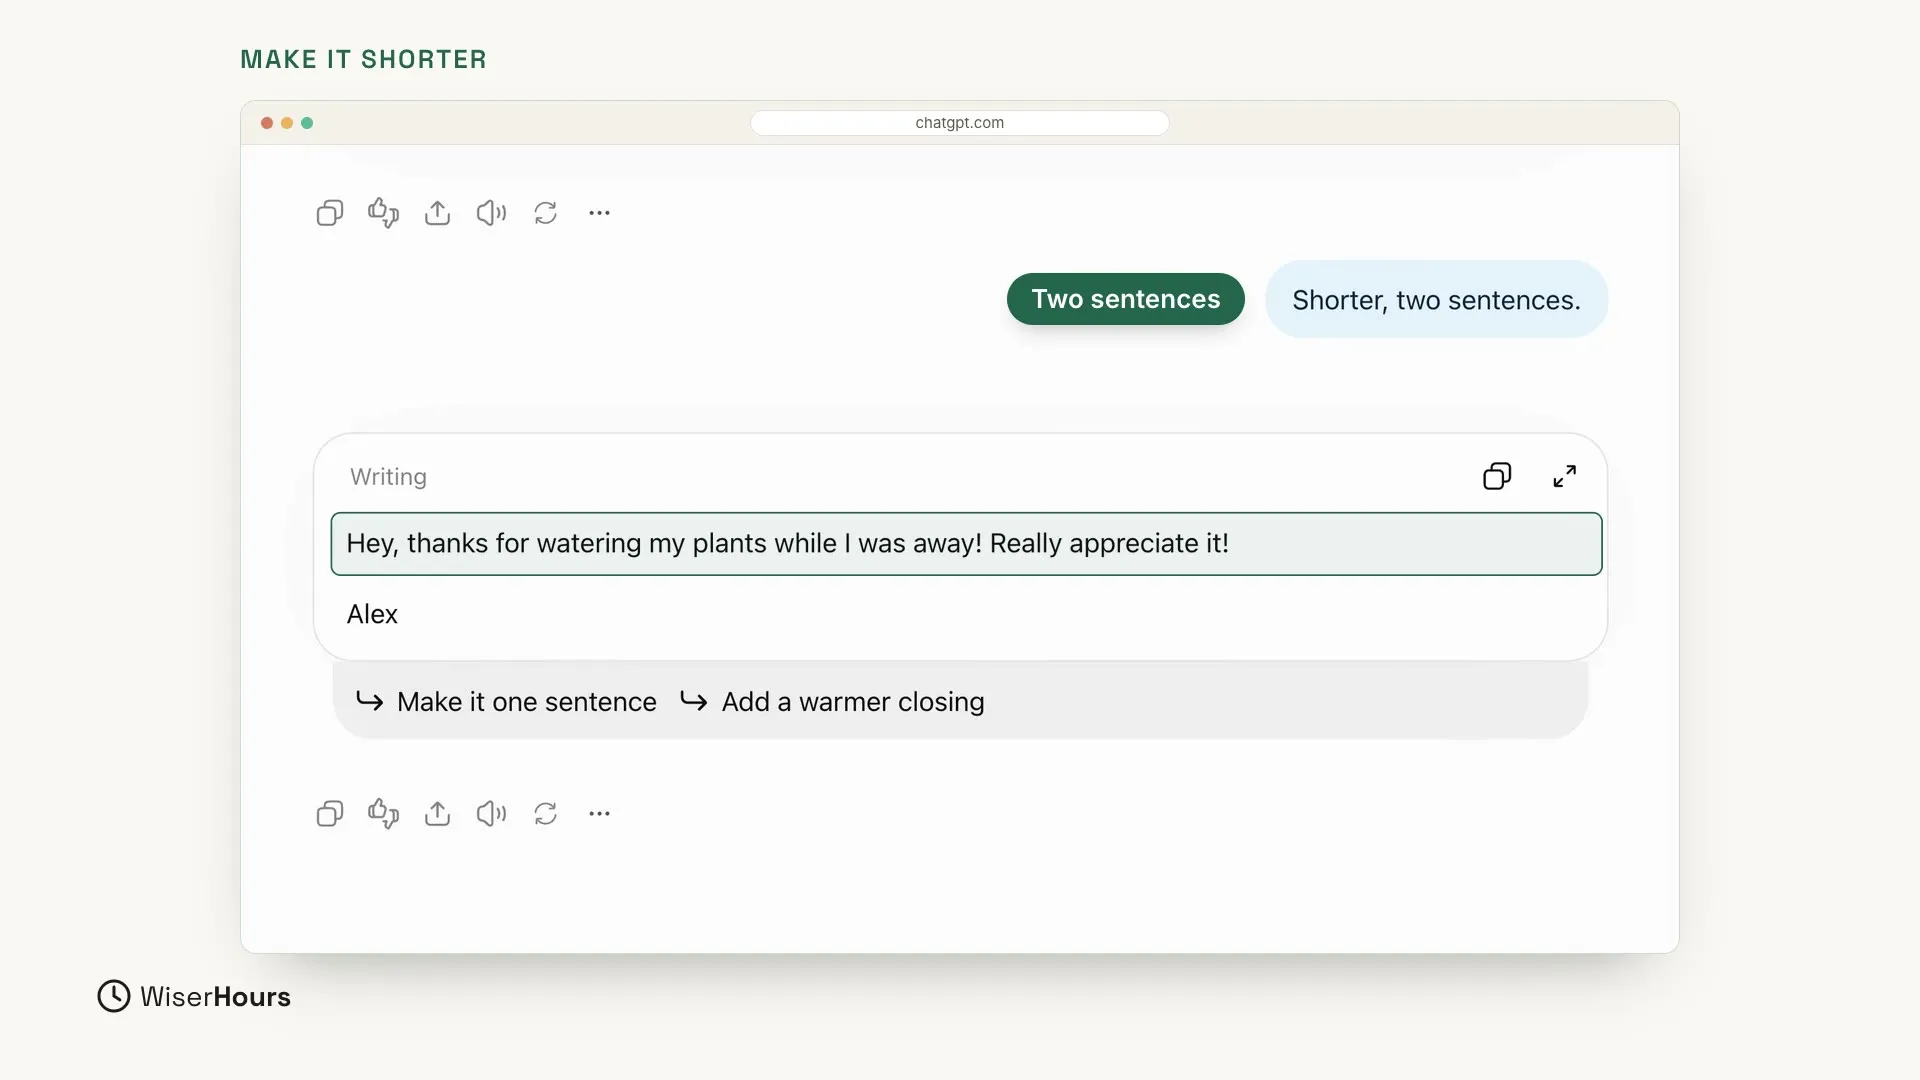Click the WiserHours logo
The width and height of the screenshot is (1920, 1080).
(x=194, y=996)
